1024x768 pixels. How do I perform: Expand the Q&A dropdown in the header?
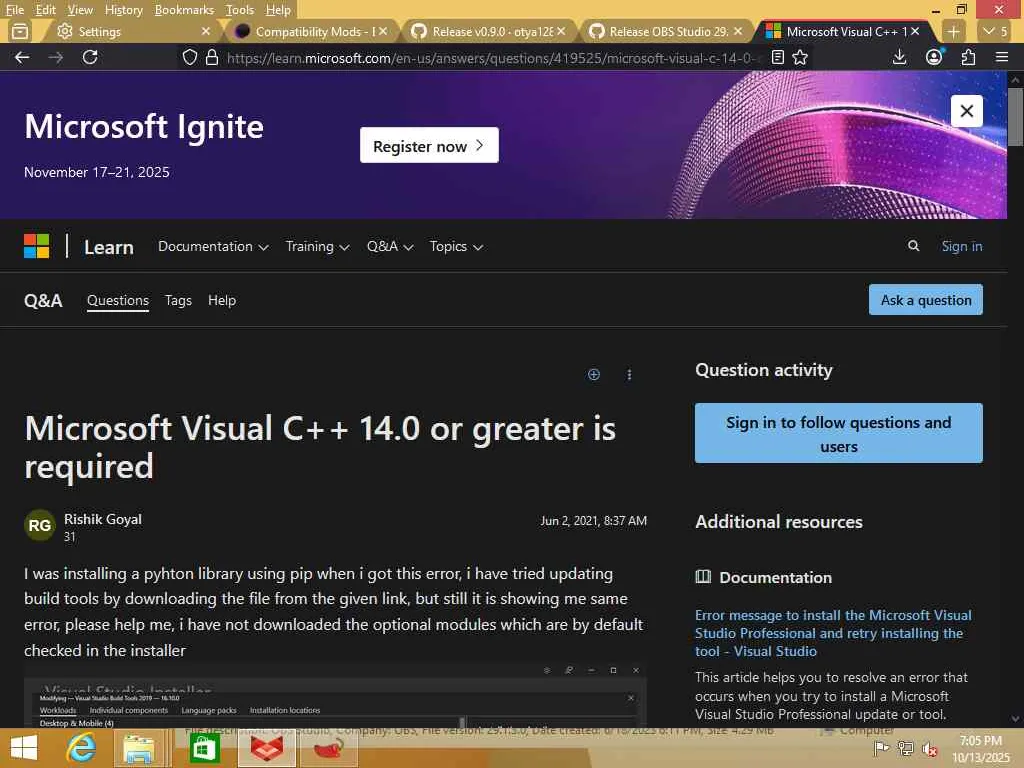point(390,246)
